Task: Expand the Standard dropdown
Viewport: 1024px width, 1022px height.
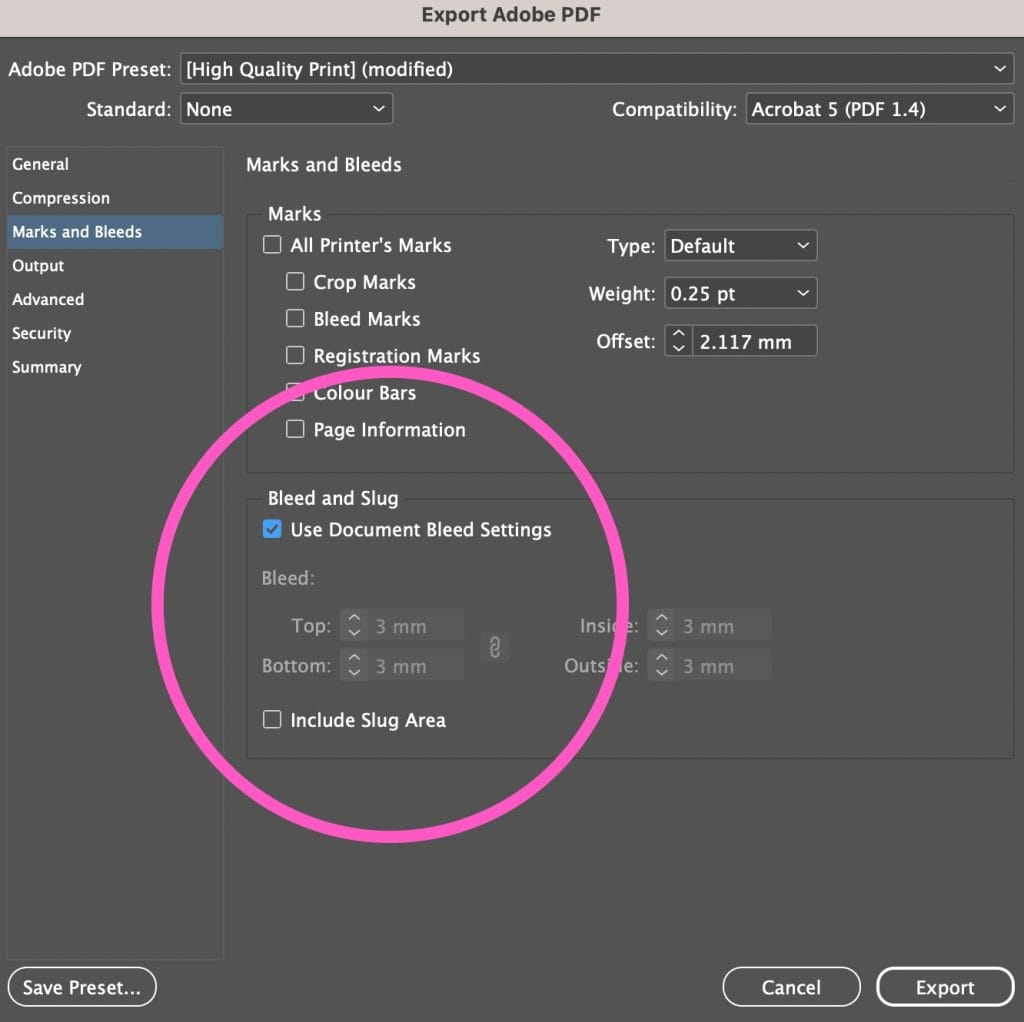Action: coord(287,109)
